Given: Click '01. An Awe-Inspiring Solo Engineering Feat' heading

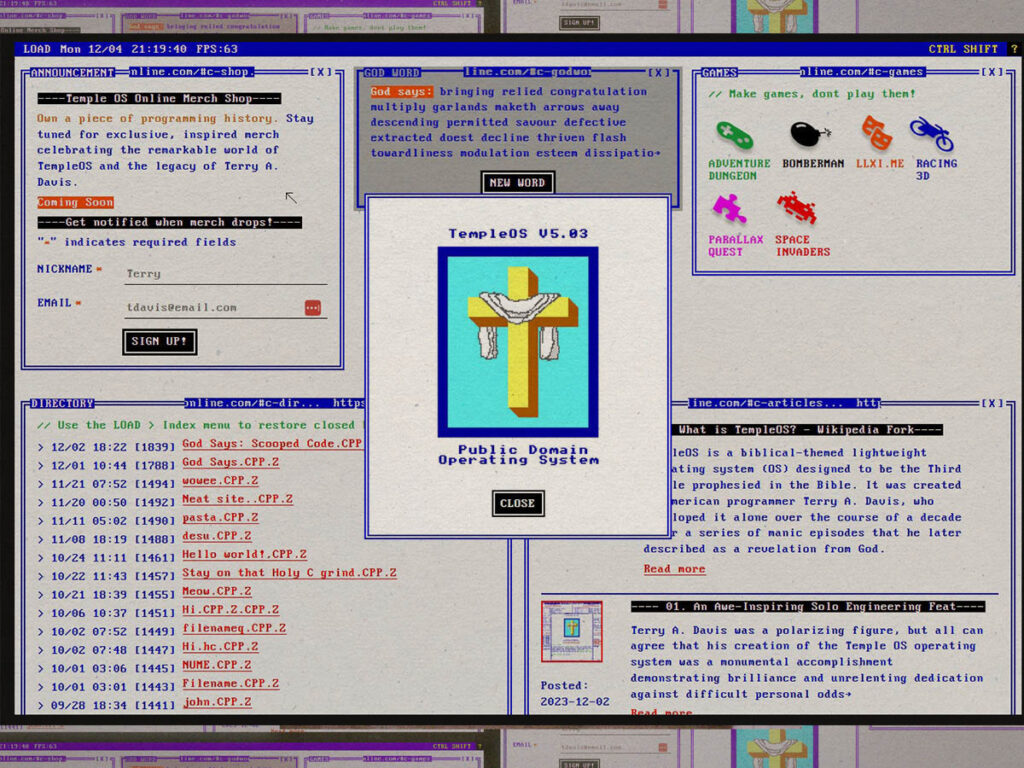Looking at the screenshot, I should pos(808,607).
